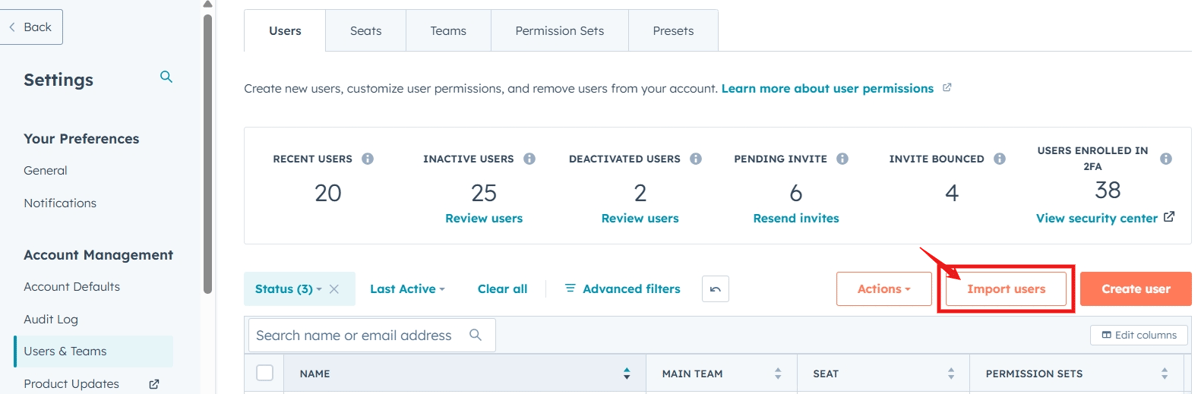Open the Actions dropdown menu
This screenshot has height=394, width=1201.
[x=884, y=289]
